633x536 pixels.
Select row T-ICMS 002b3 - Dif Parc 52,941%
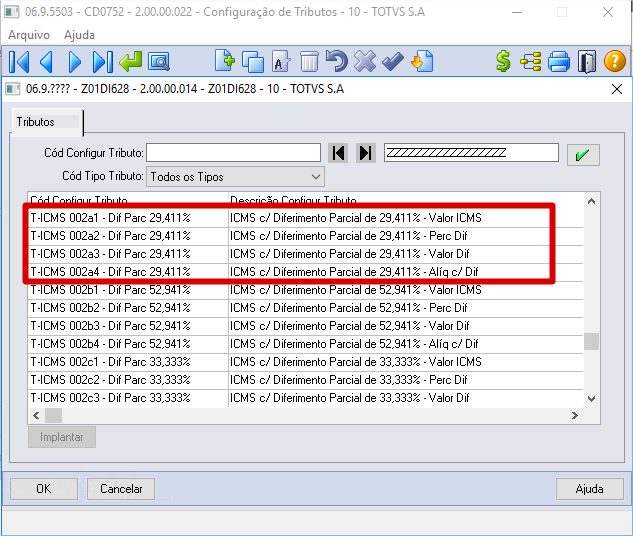[x=306, y=326]
